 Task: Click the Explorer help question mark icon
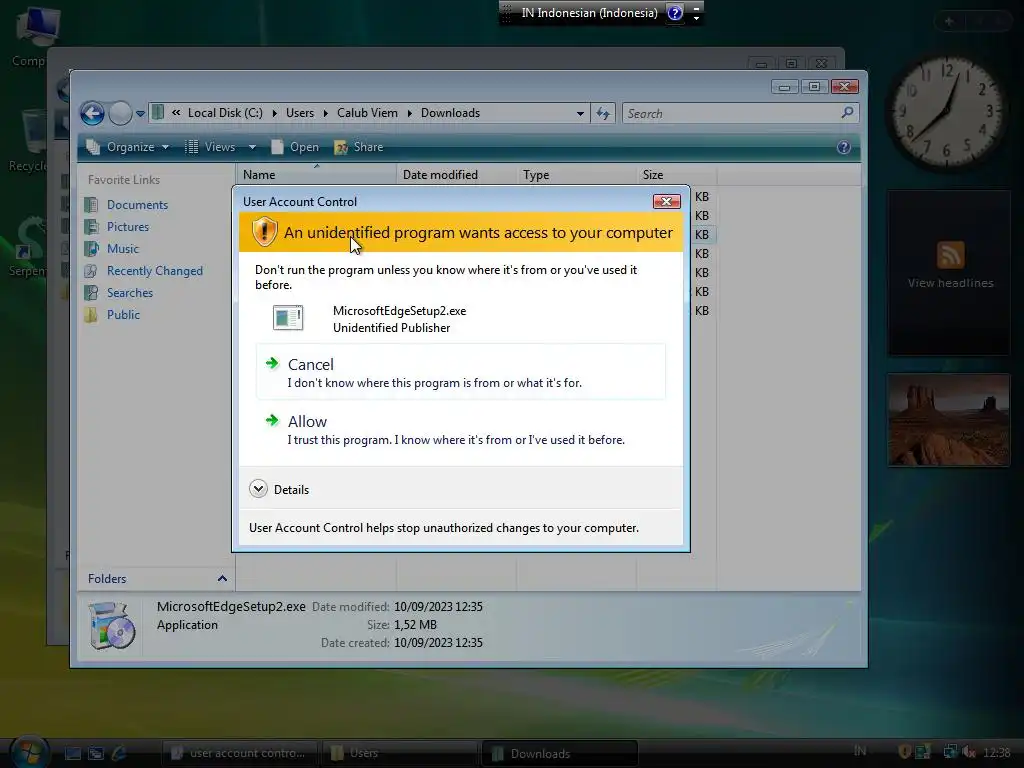(x=844, y=147)
